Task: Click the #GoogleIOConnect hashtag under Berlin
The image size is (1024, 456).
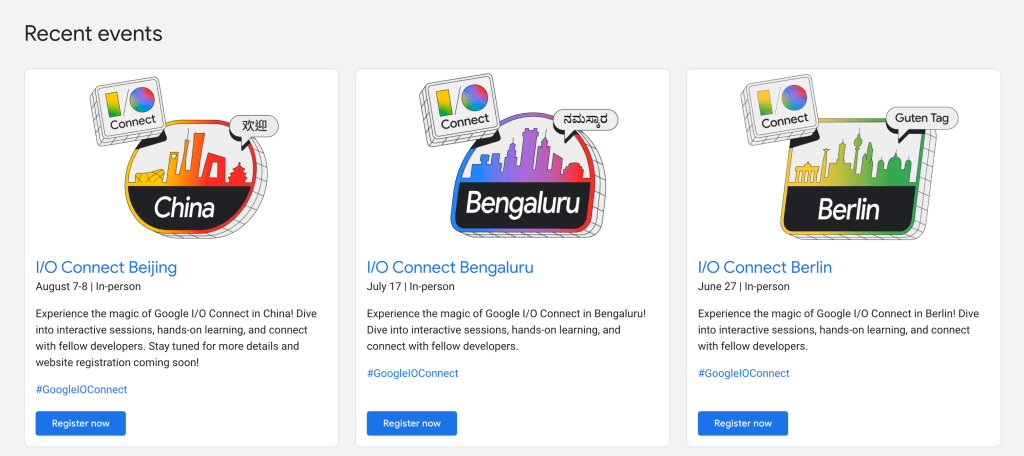Action: pos(743,373)
